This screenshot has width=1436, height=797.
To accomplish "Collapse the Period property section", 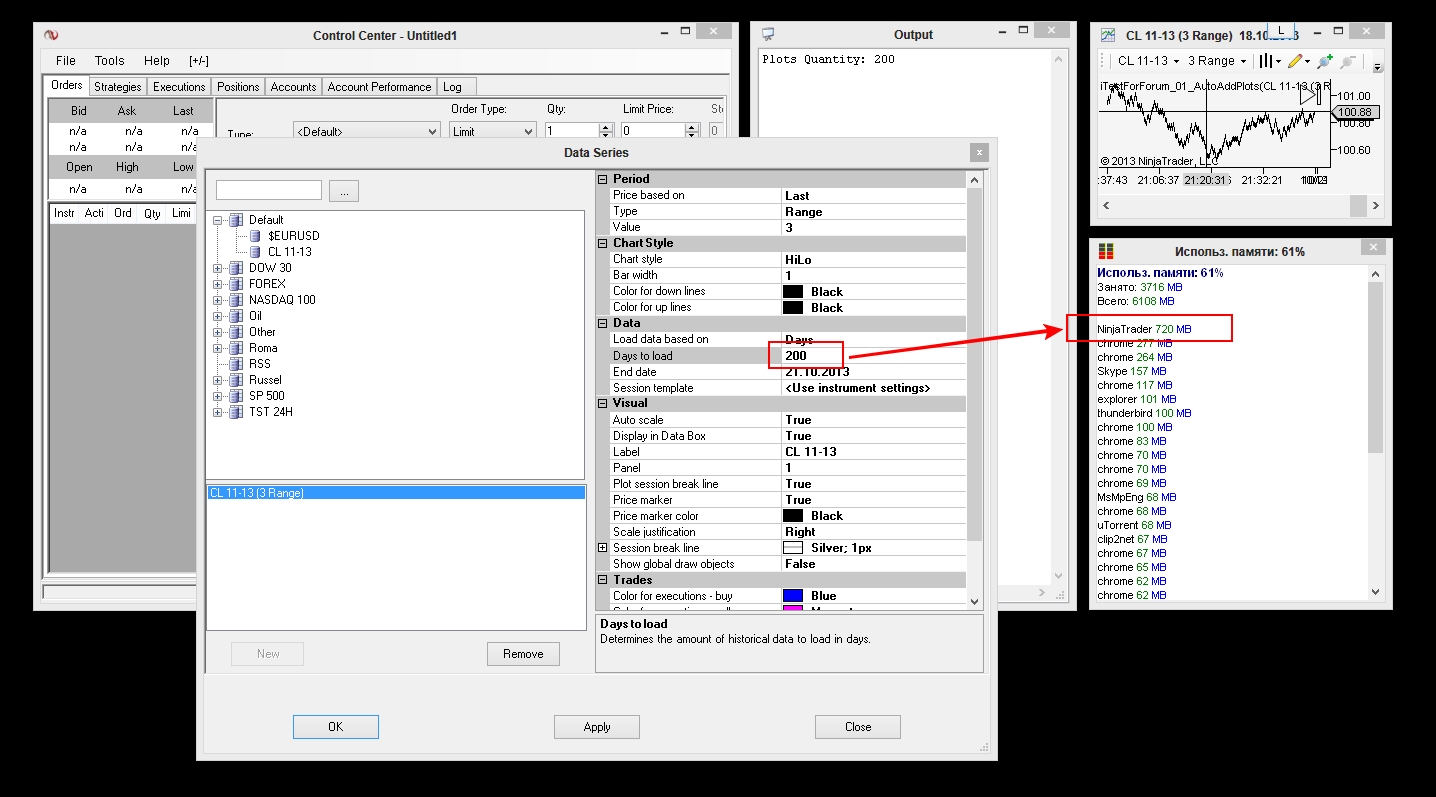I will (x=603, y=179).
